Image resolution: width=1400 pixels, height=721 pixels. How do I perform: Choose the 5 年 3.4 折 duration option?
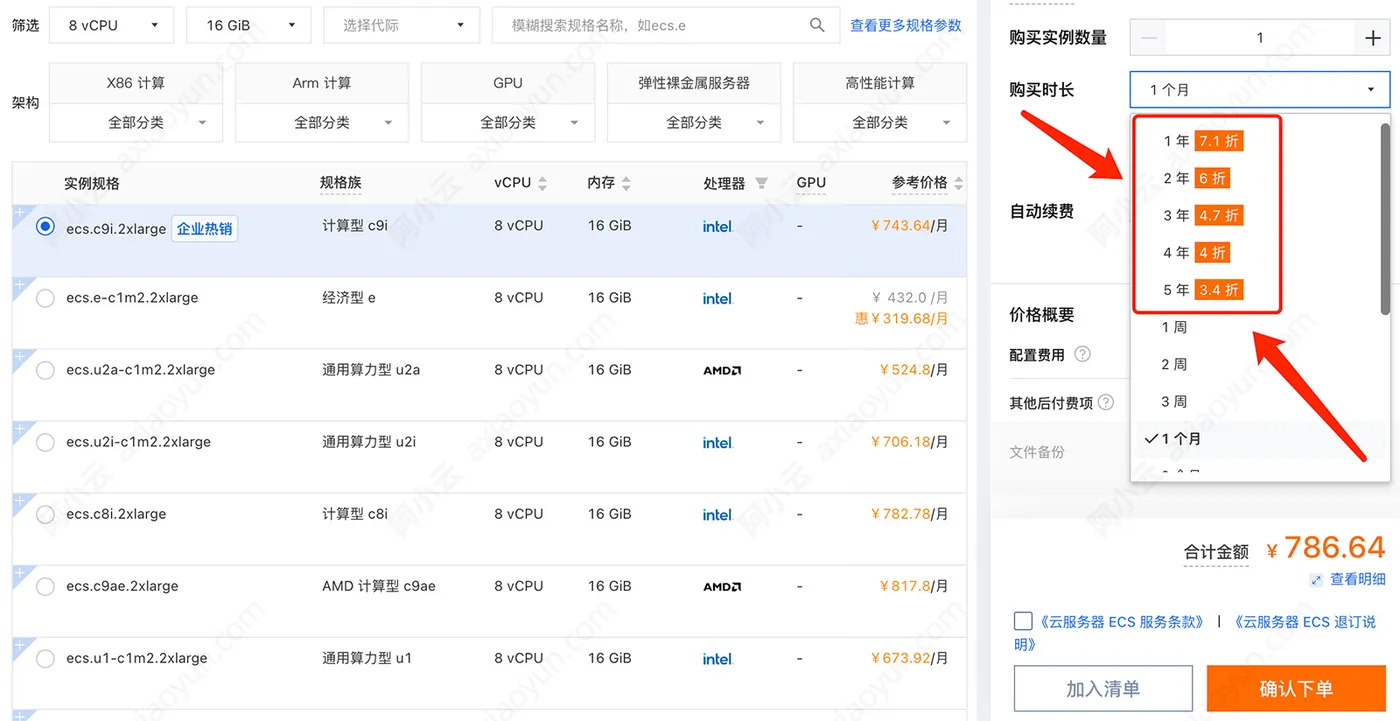pos(1205,290)
